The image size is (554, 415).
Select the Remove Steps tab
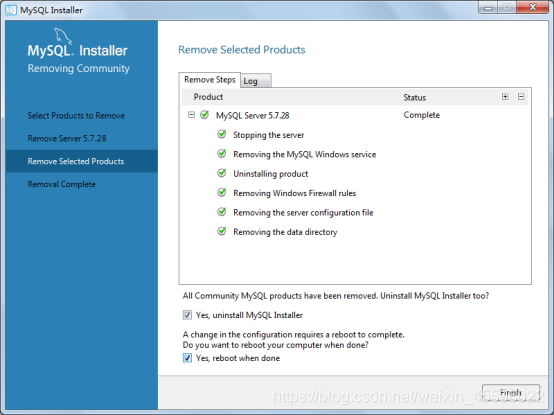[x=210, y=80]
